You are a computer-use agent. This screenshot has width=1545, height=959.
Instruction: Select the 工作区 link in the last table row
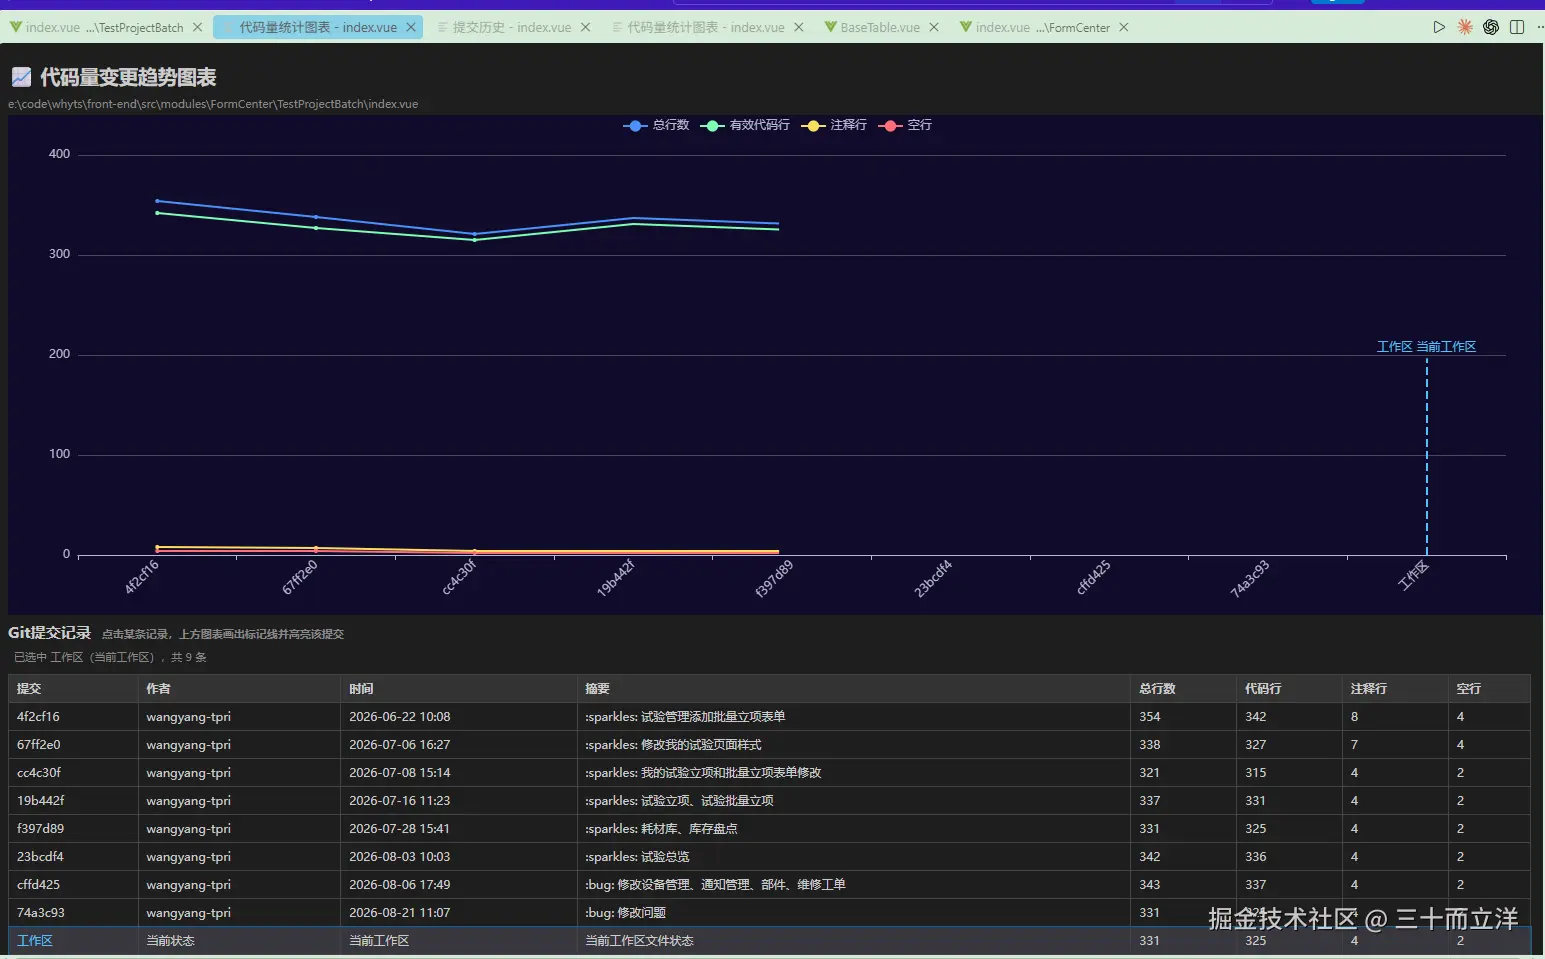[x=35, y=941]
